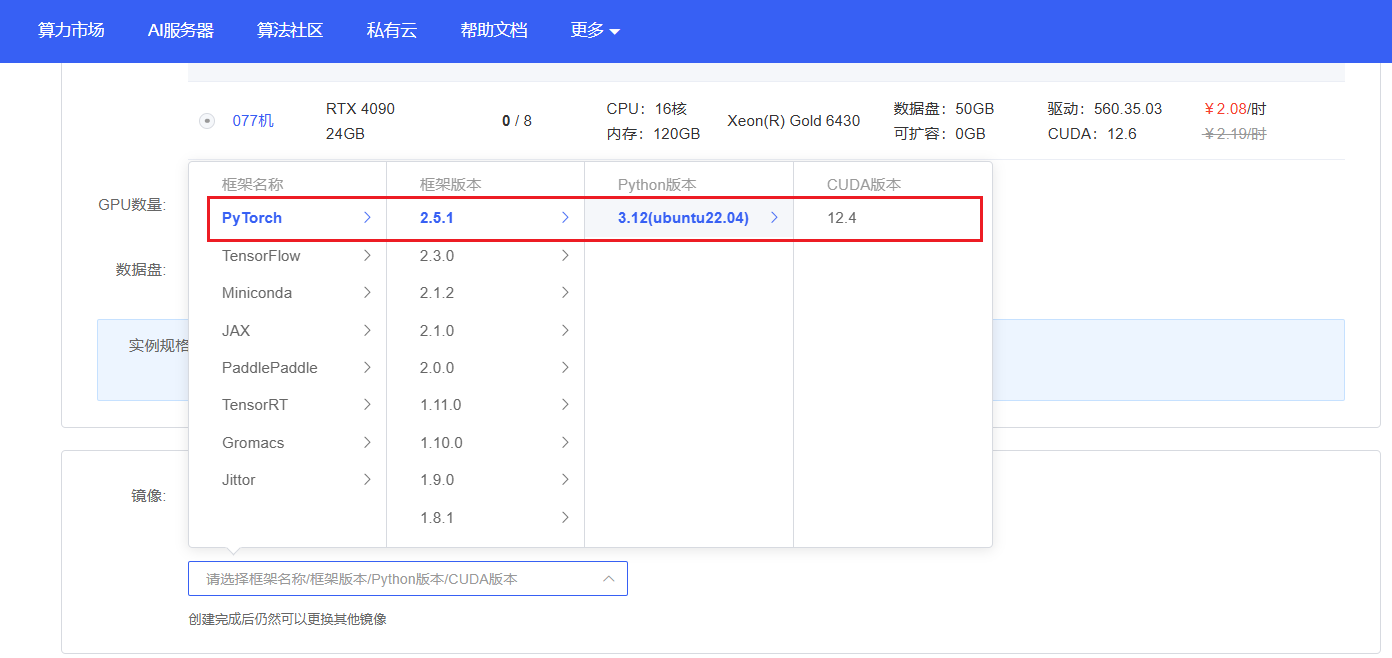Click the RTX 4090 GPU label
The image size is (1392, 658).
pyautogui.click(x=360, y=109)
